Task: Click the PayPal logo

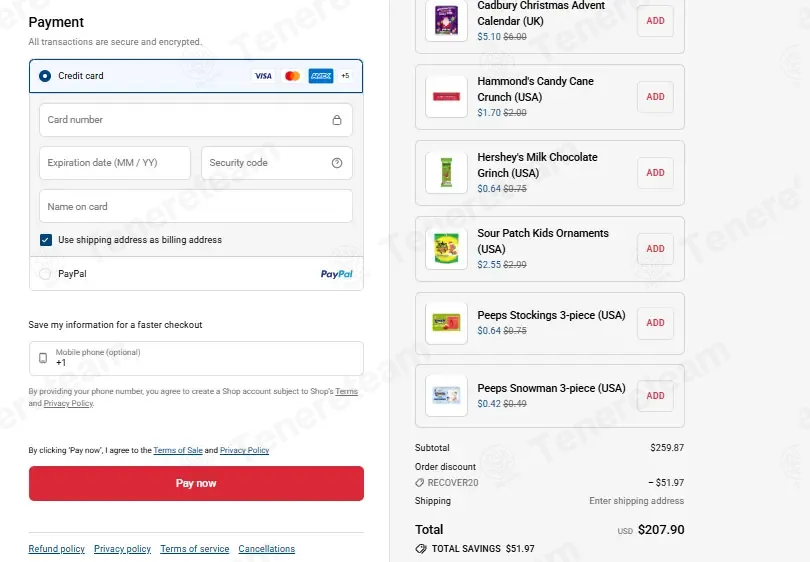Action: pos(336,274)
